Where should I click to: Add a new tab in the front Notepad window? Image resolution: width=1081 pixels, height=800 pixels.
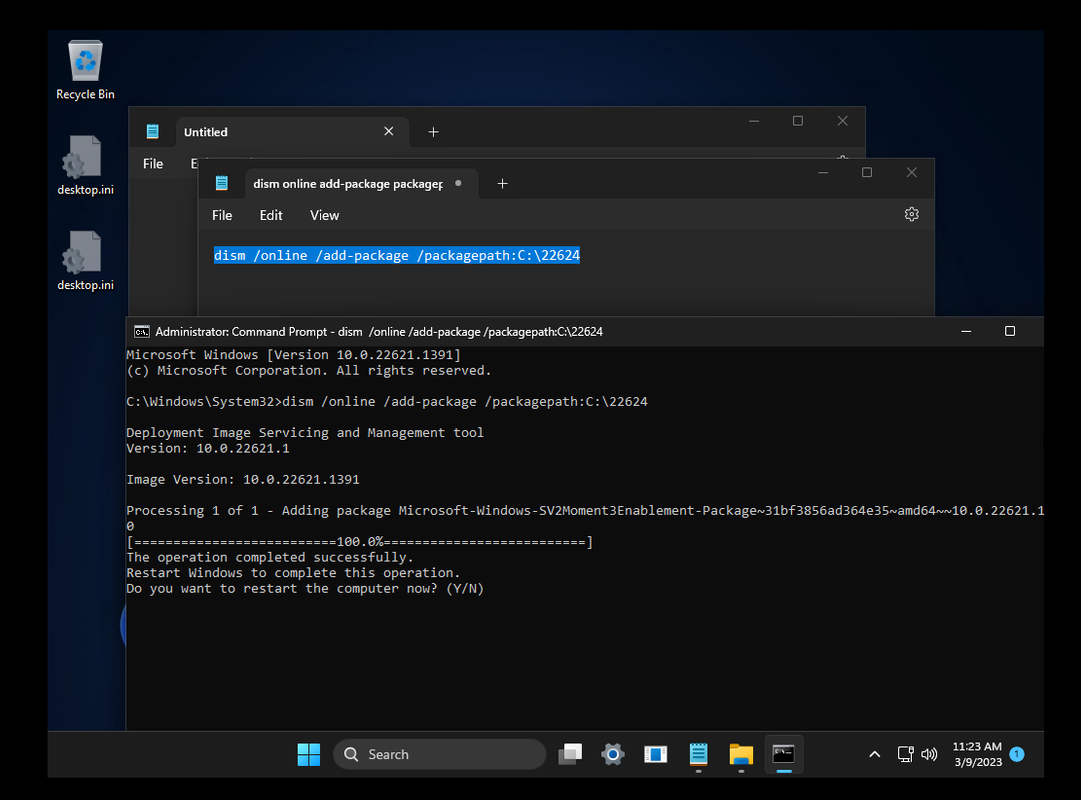point(503,183)
